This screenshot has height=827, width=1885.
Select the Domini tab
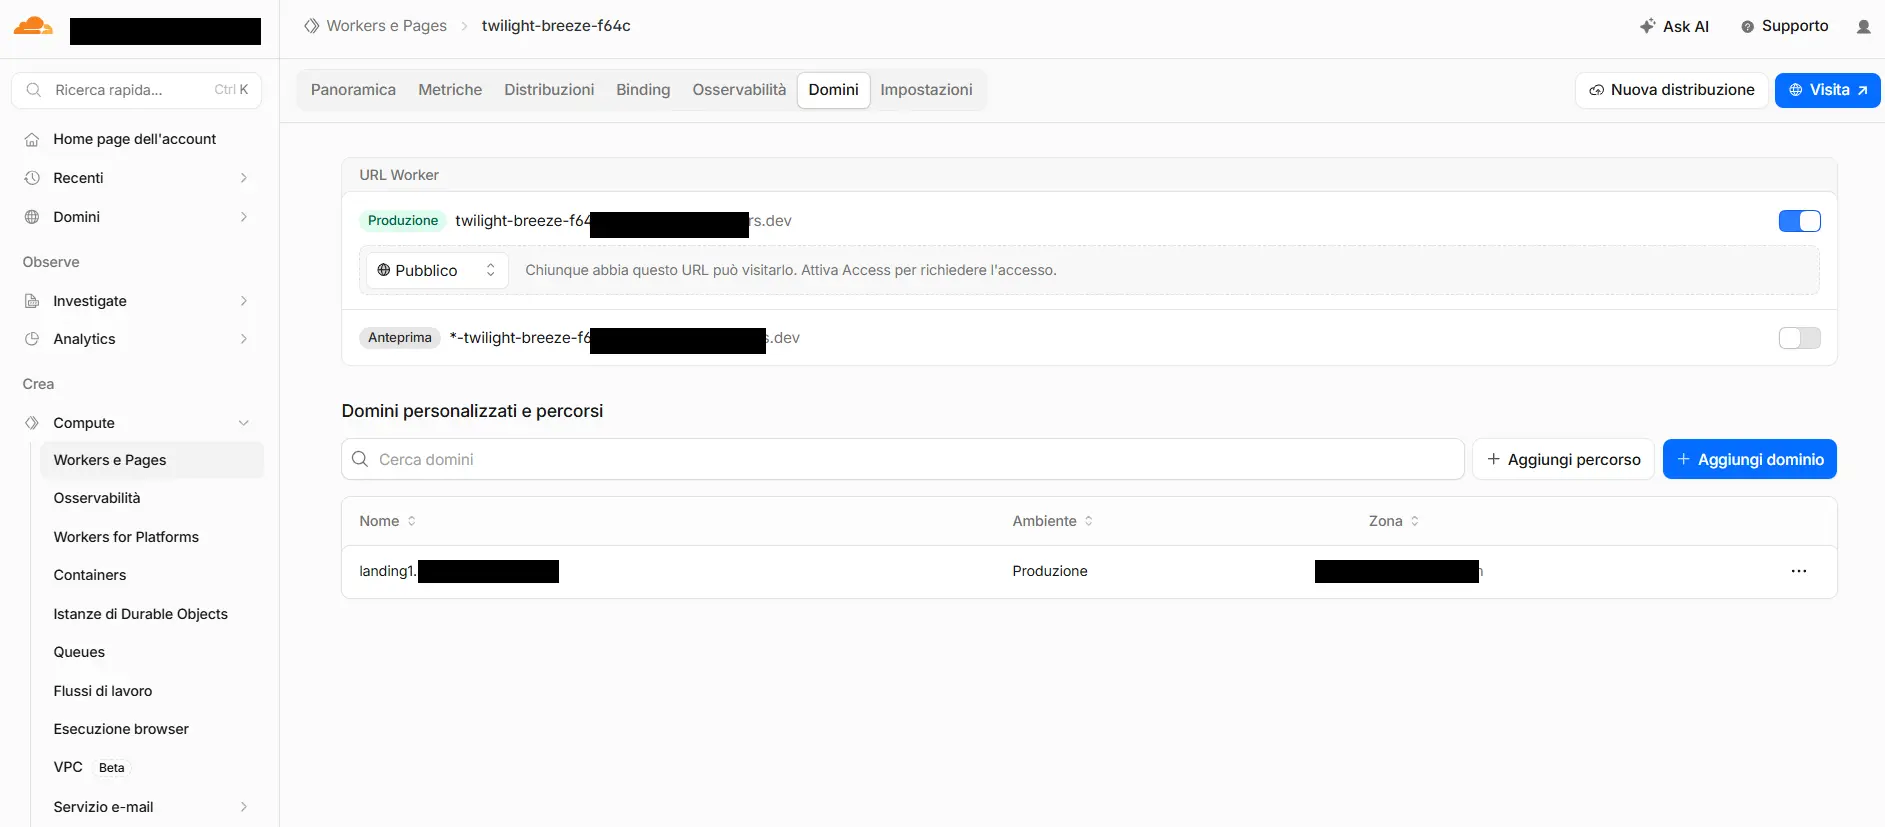(833, 90)
